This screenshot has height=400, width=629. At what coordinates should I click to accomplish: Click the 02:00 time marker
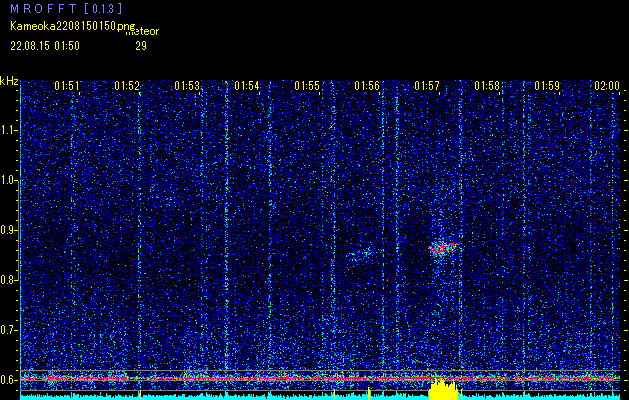click(x=607, y=85)
